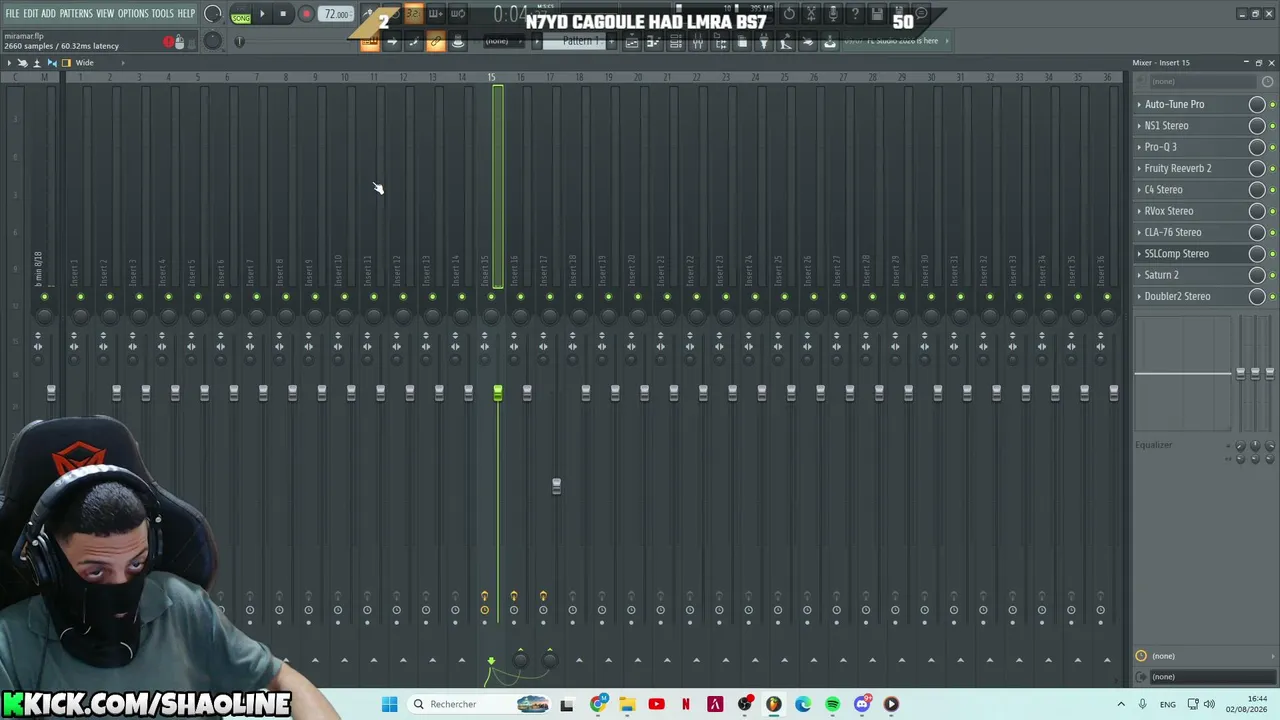Mute Insert 15 with its green light
The image size is (1280, 720).
coord(491,297)
